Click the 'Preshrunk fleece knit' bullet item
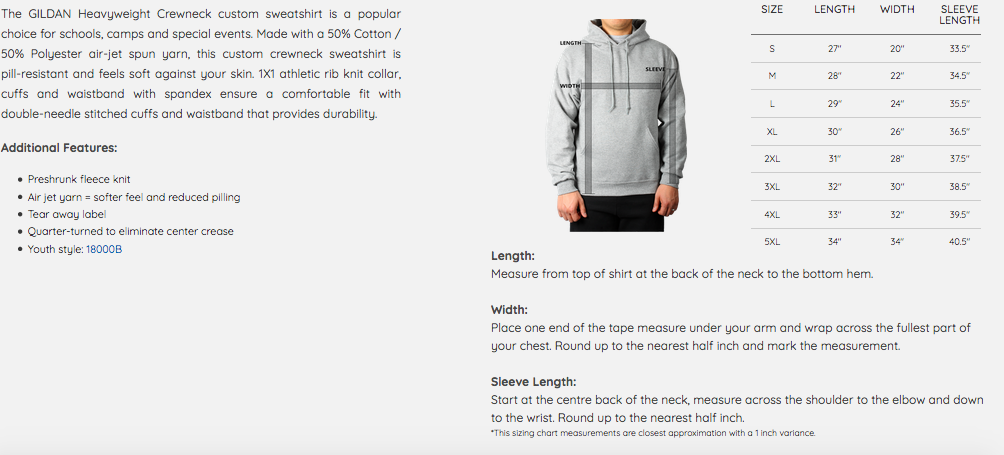The image size is (1004, 455). 79,180
